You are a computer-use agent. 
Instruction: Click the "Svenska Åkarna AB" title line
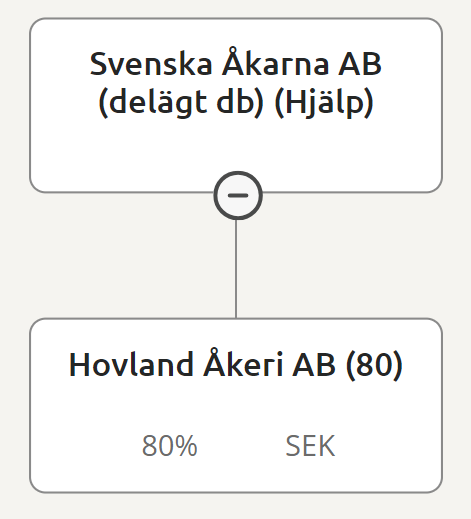236,63
